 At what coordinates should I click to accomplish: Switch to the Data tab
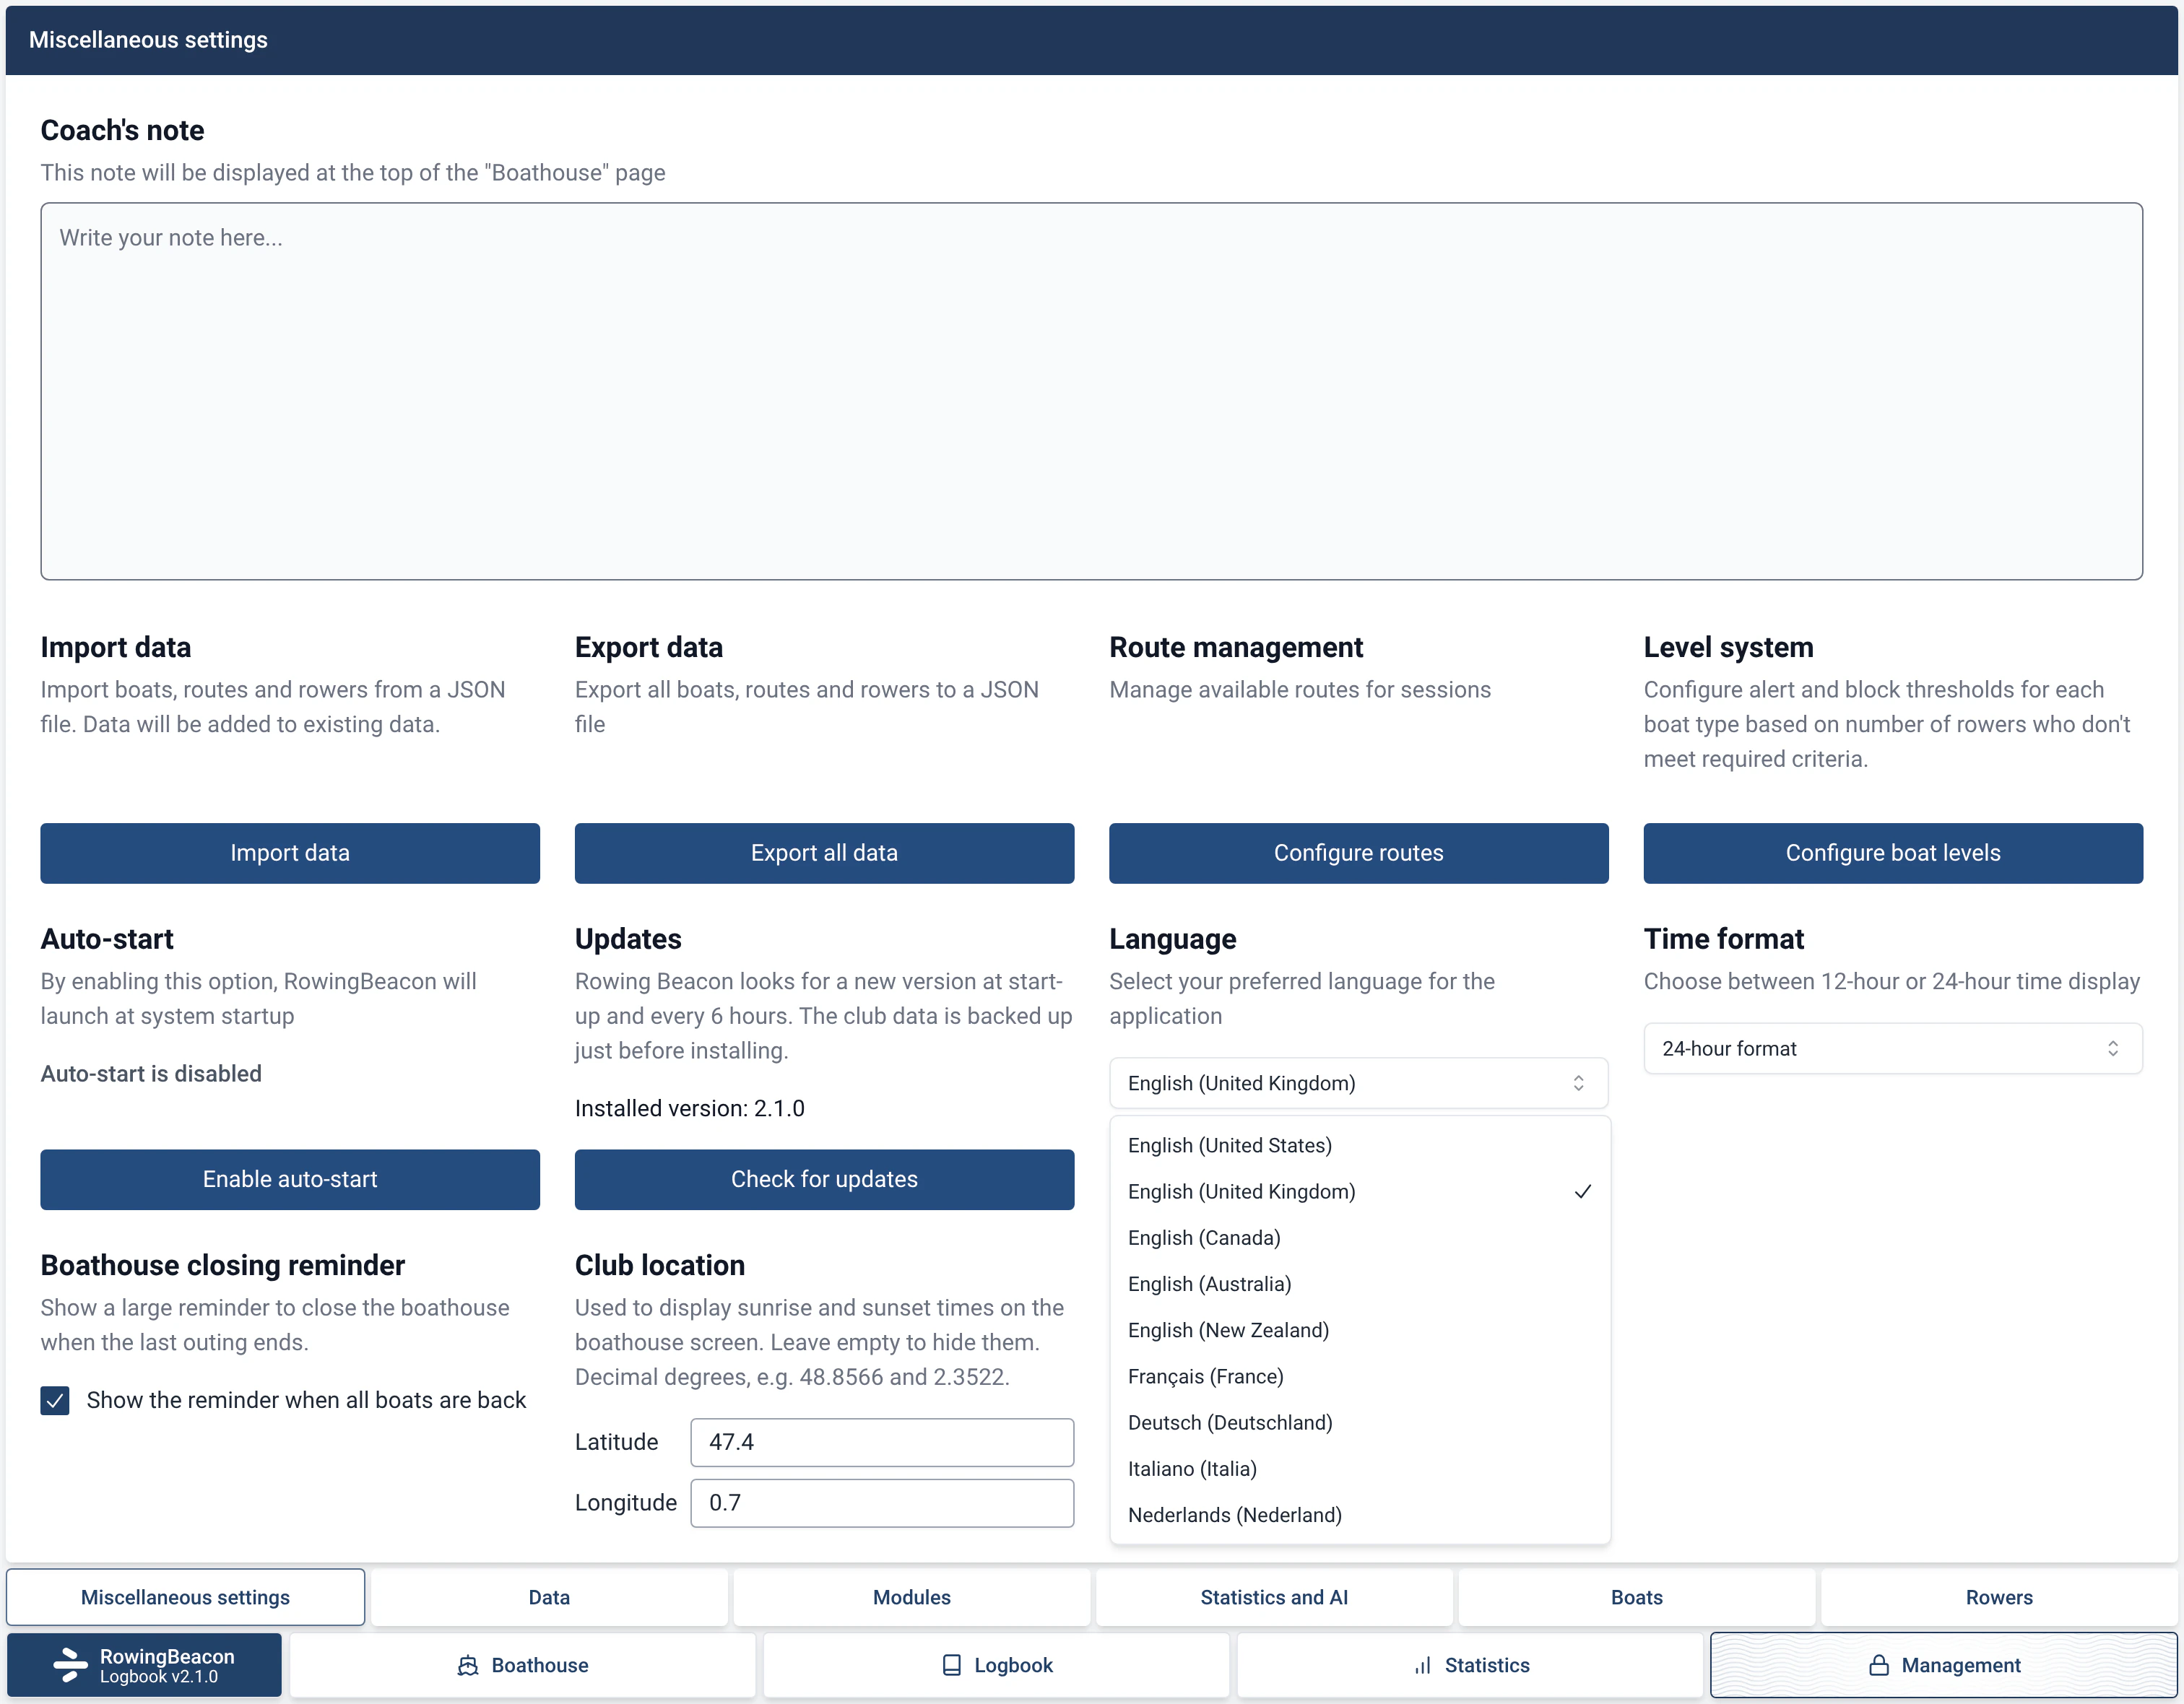tap(549, 1597)
